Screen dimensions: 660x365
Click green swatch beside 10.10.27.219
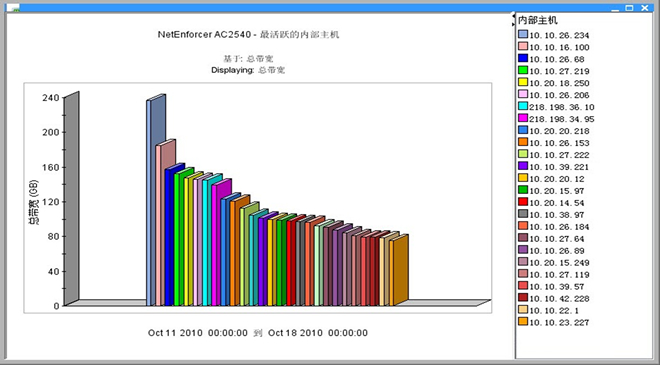click(x=523, y=70)
